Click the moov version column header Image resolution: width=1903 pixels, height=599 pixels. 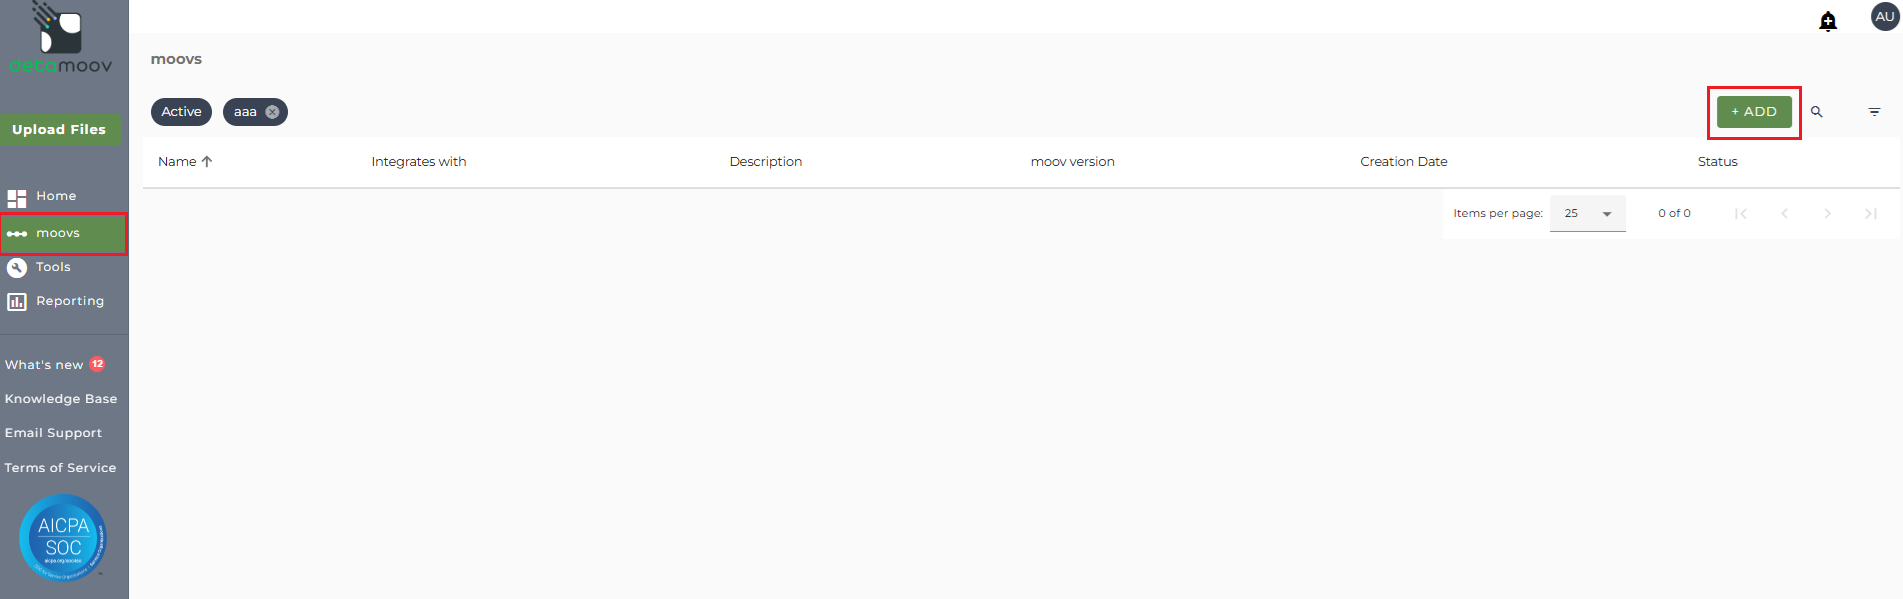click(1073, 161)
